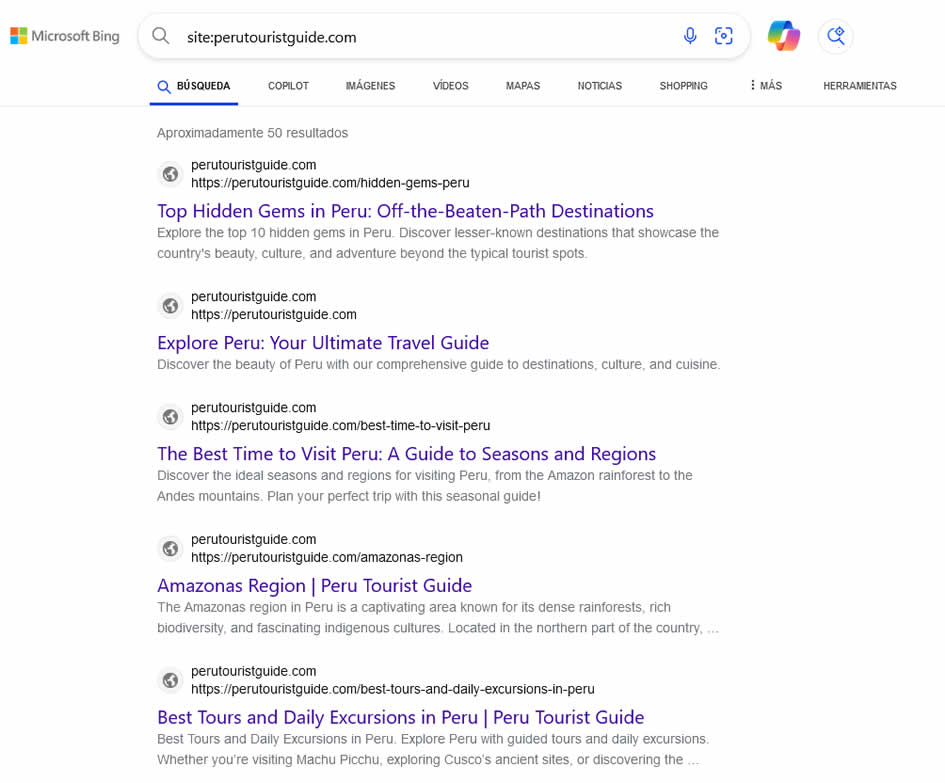Expand the Más menu
This screenshot has height=783, width=945.
[765, 86]
